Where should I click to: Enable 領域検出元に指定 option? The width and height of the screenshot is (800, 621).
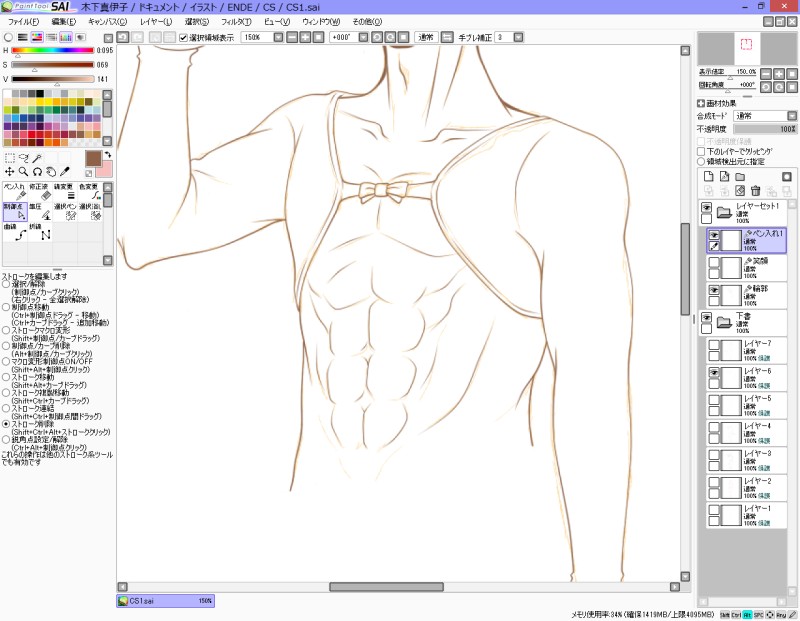pos(701,161)
